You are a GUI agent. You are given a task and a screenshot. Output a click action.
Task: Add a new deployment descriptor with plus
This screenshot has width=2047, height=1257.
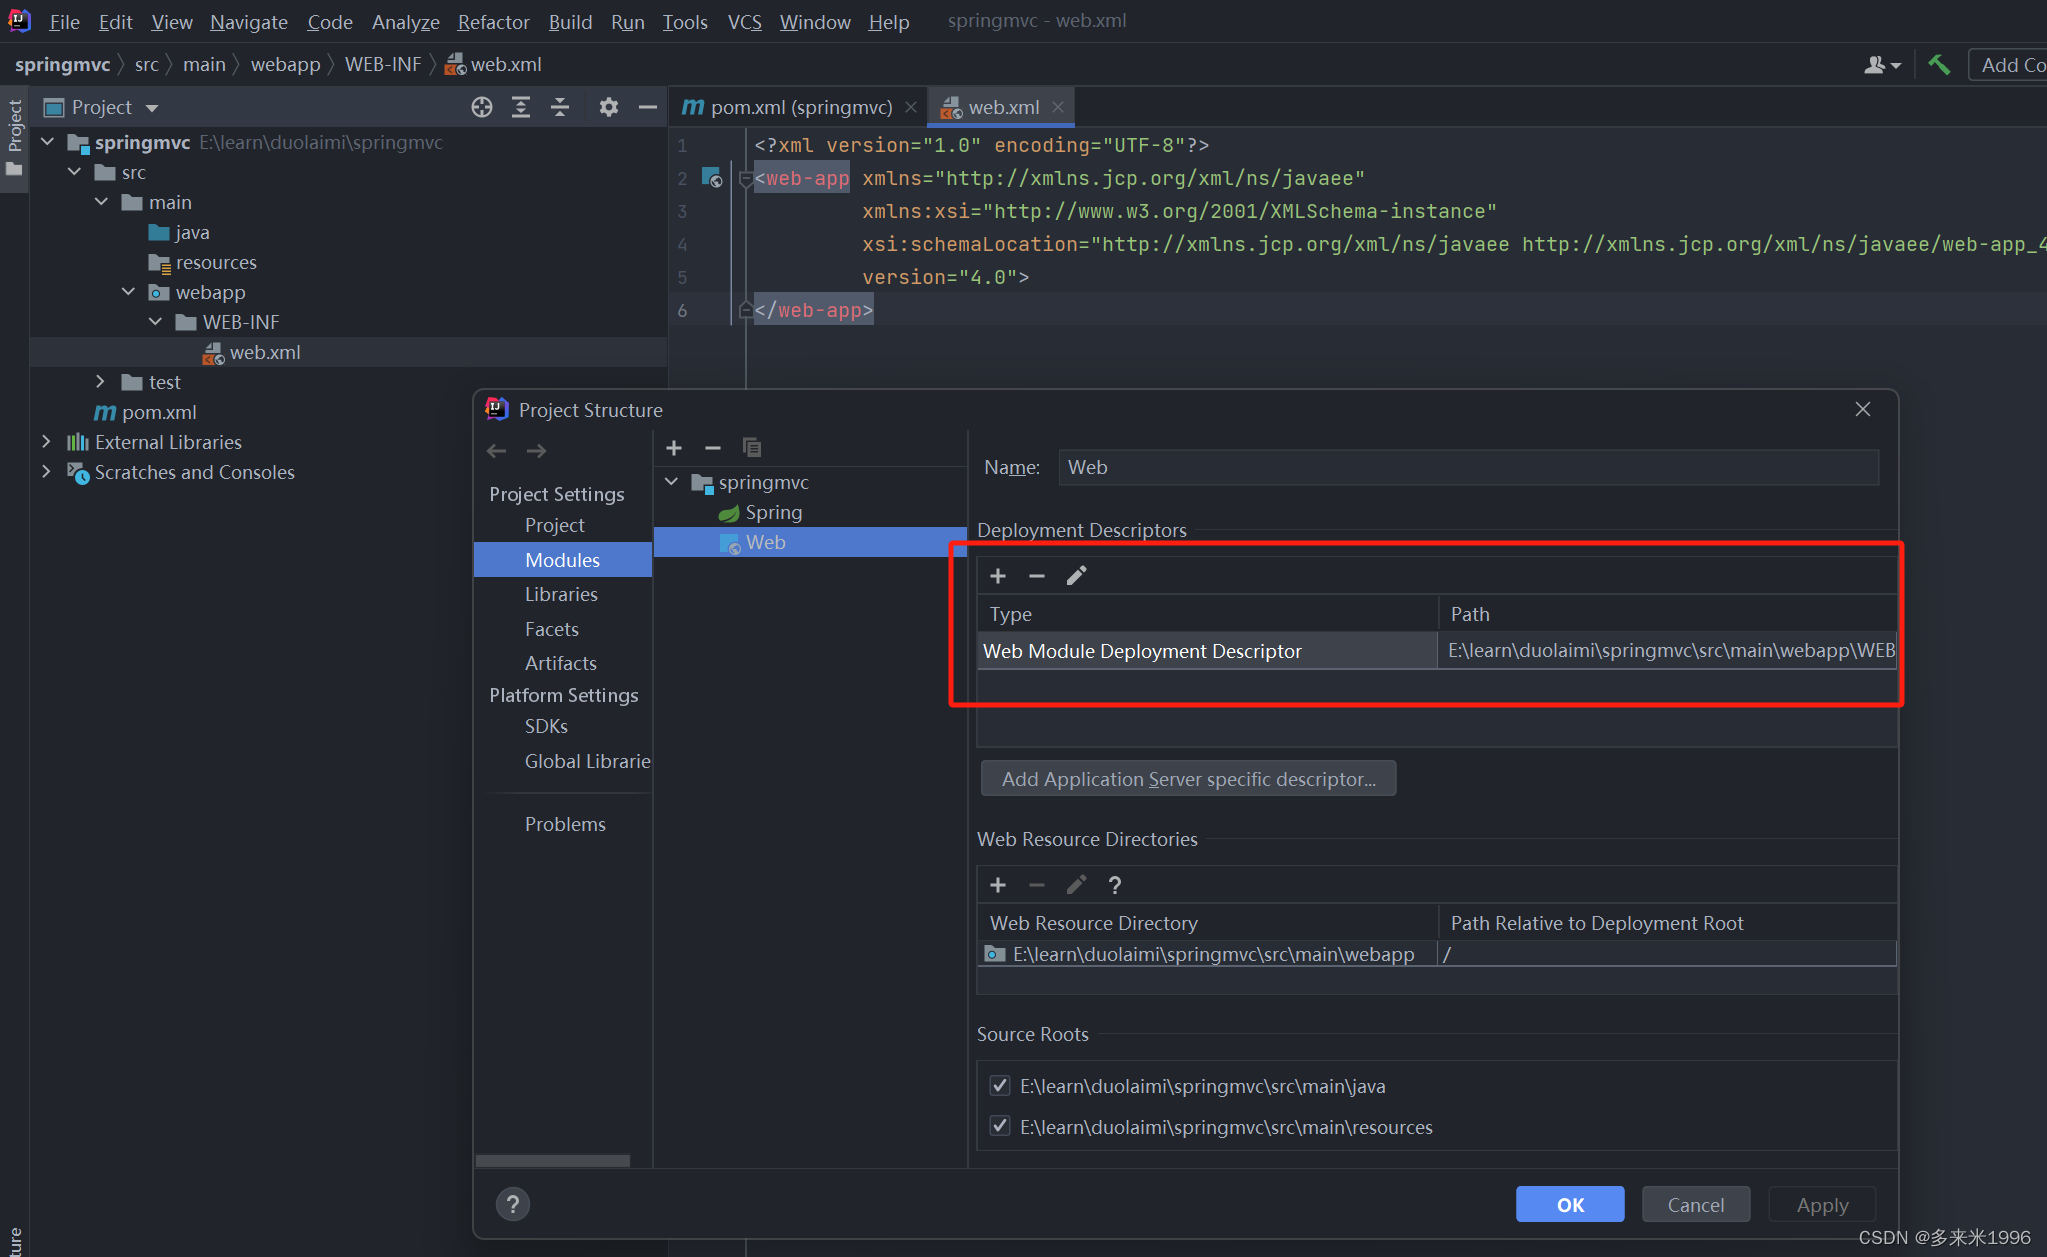coord(997,576)
